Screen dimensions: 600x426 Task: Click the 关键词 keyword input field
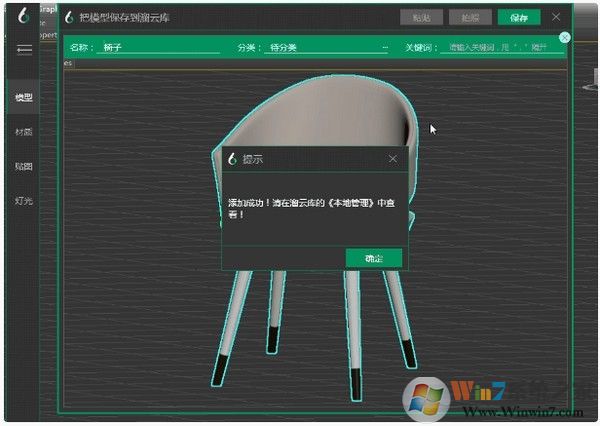click(502, 47)
